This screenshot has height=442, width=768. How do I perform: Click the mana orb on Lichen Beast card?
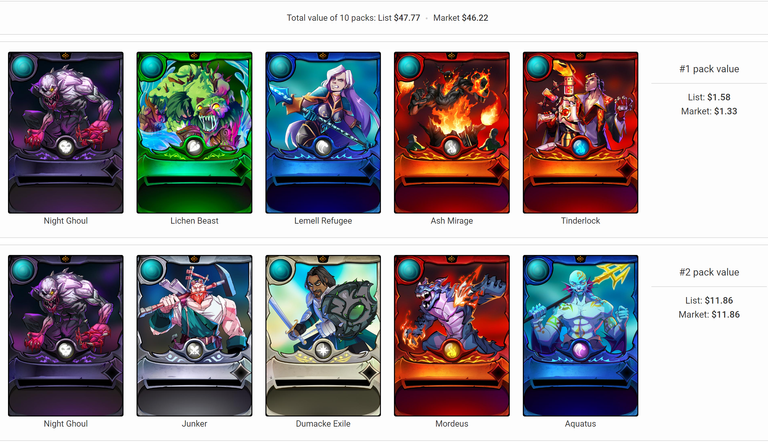point(151,67)
